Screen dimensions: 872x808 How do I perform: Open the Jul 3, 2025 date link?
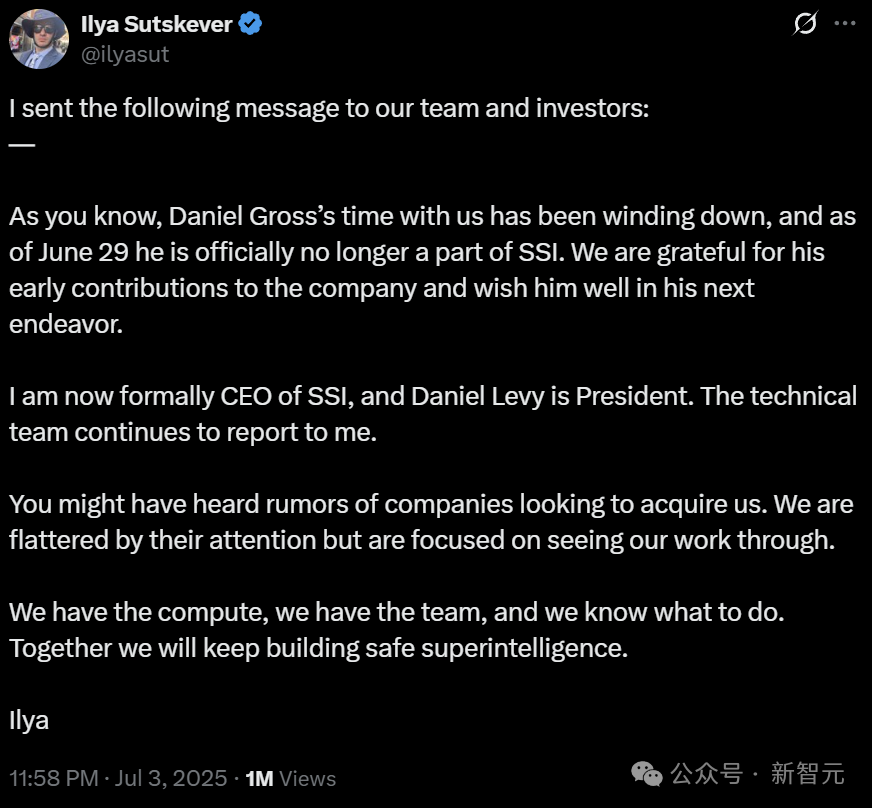pyautogui.click(x=173, y=778)
